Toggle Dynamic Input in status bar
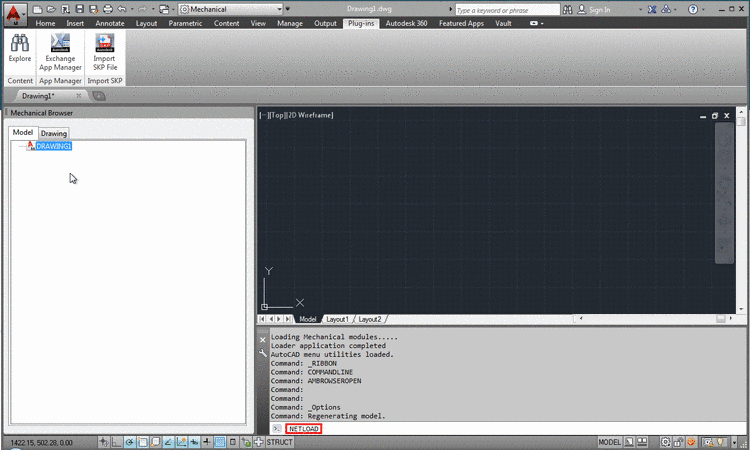750x450 pixels. tap(194, 442)
